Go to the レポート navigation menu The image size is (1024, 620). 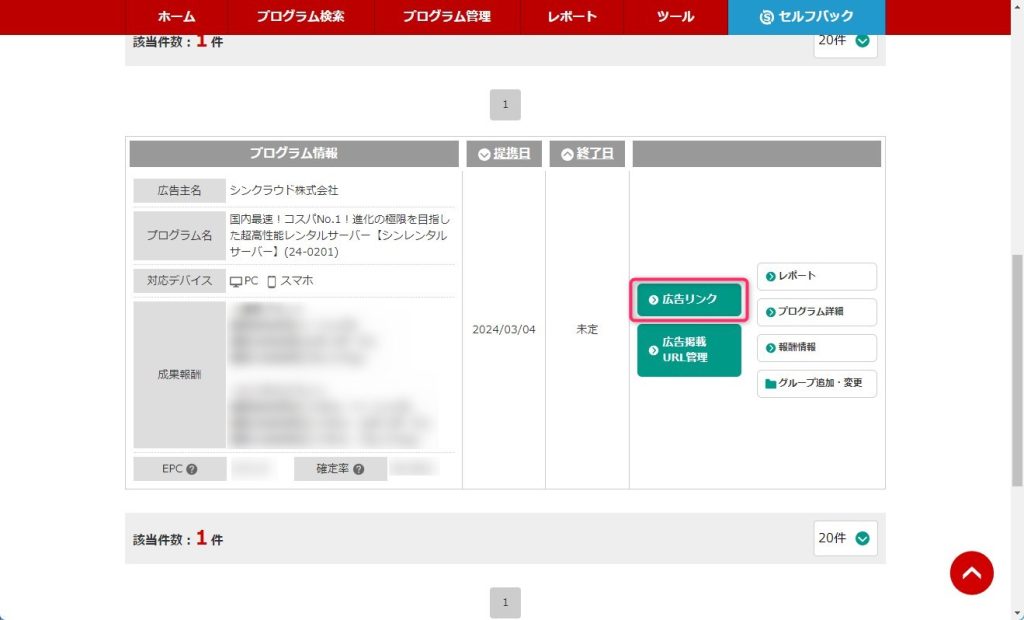[x=572, y=17]
